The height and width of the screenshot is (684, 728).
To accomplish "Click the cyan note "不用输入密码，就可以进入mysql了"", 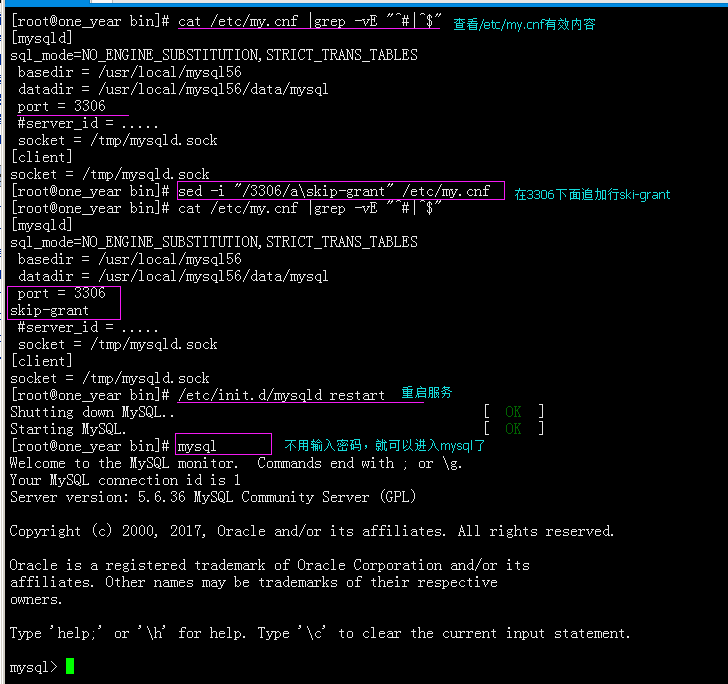I will [385, 445].
